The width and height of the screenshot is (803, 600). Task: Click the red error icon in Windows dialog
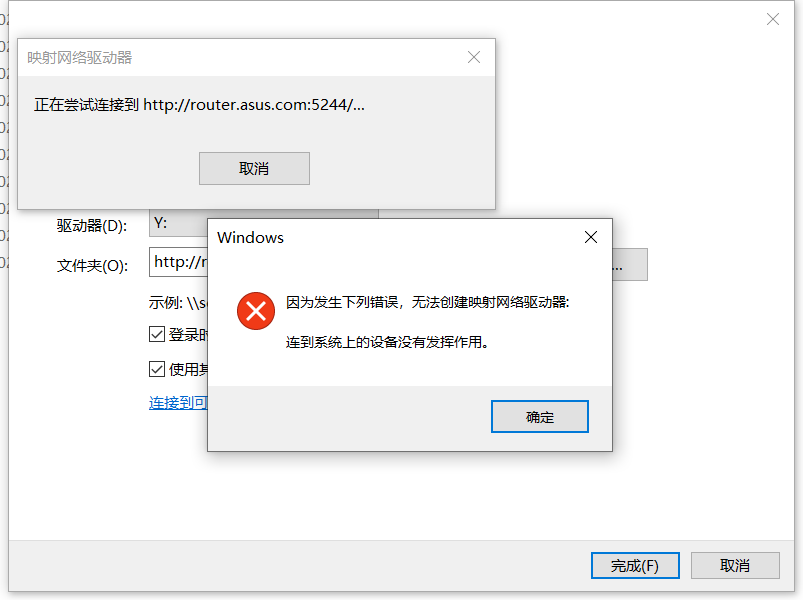pos(256,311)
